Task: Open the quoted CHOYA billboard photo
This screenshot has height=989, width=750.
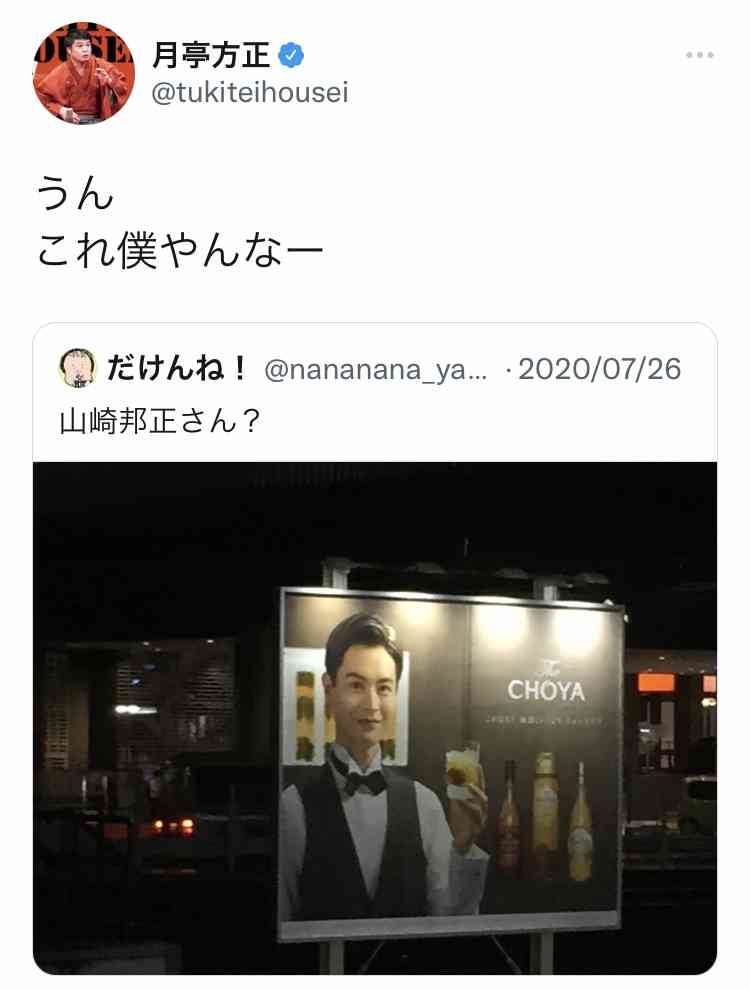Action: (375, 718)
